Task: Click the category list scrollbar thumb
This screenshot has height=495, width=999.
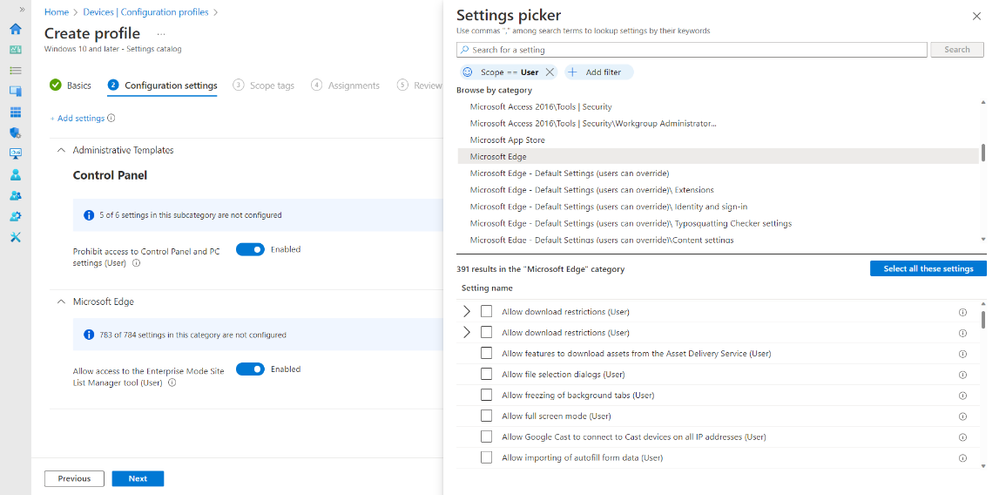Action: click(984, 152)
